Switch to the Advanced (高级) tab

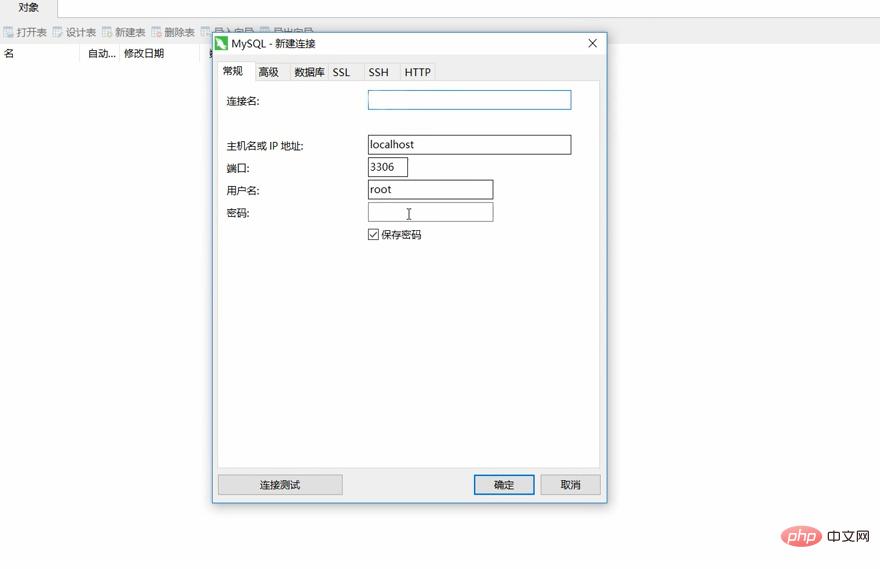coord(269,72)
